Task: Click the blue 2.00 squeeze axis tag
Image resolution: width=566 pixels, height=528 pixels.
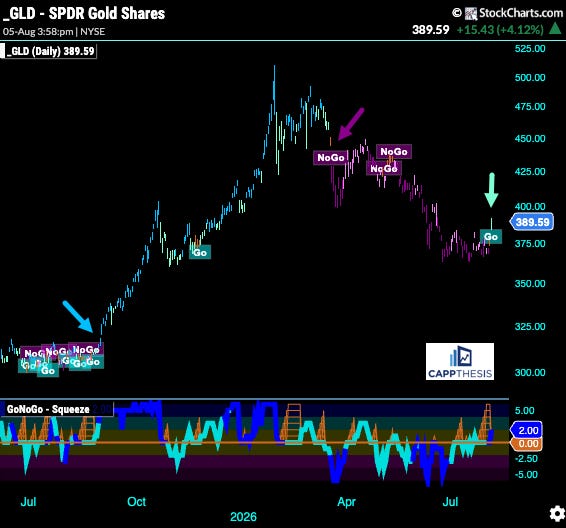Action: [526, 430]
